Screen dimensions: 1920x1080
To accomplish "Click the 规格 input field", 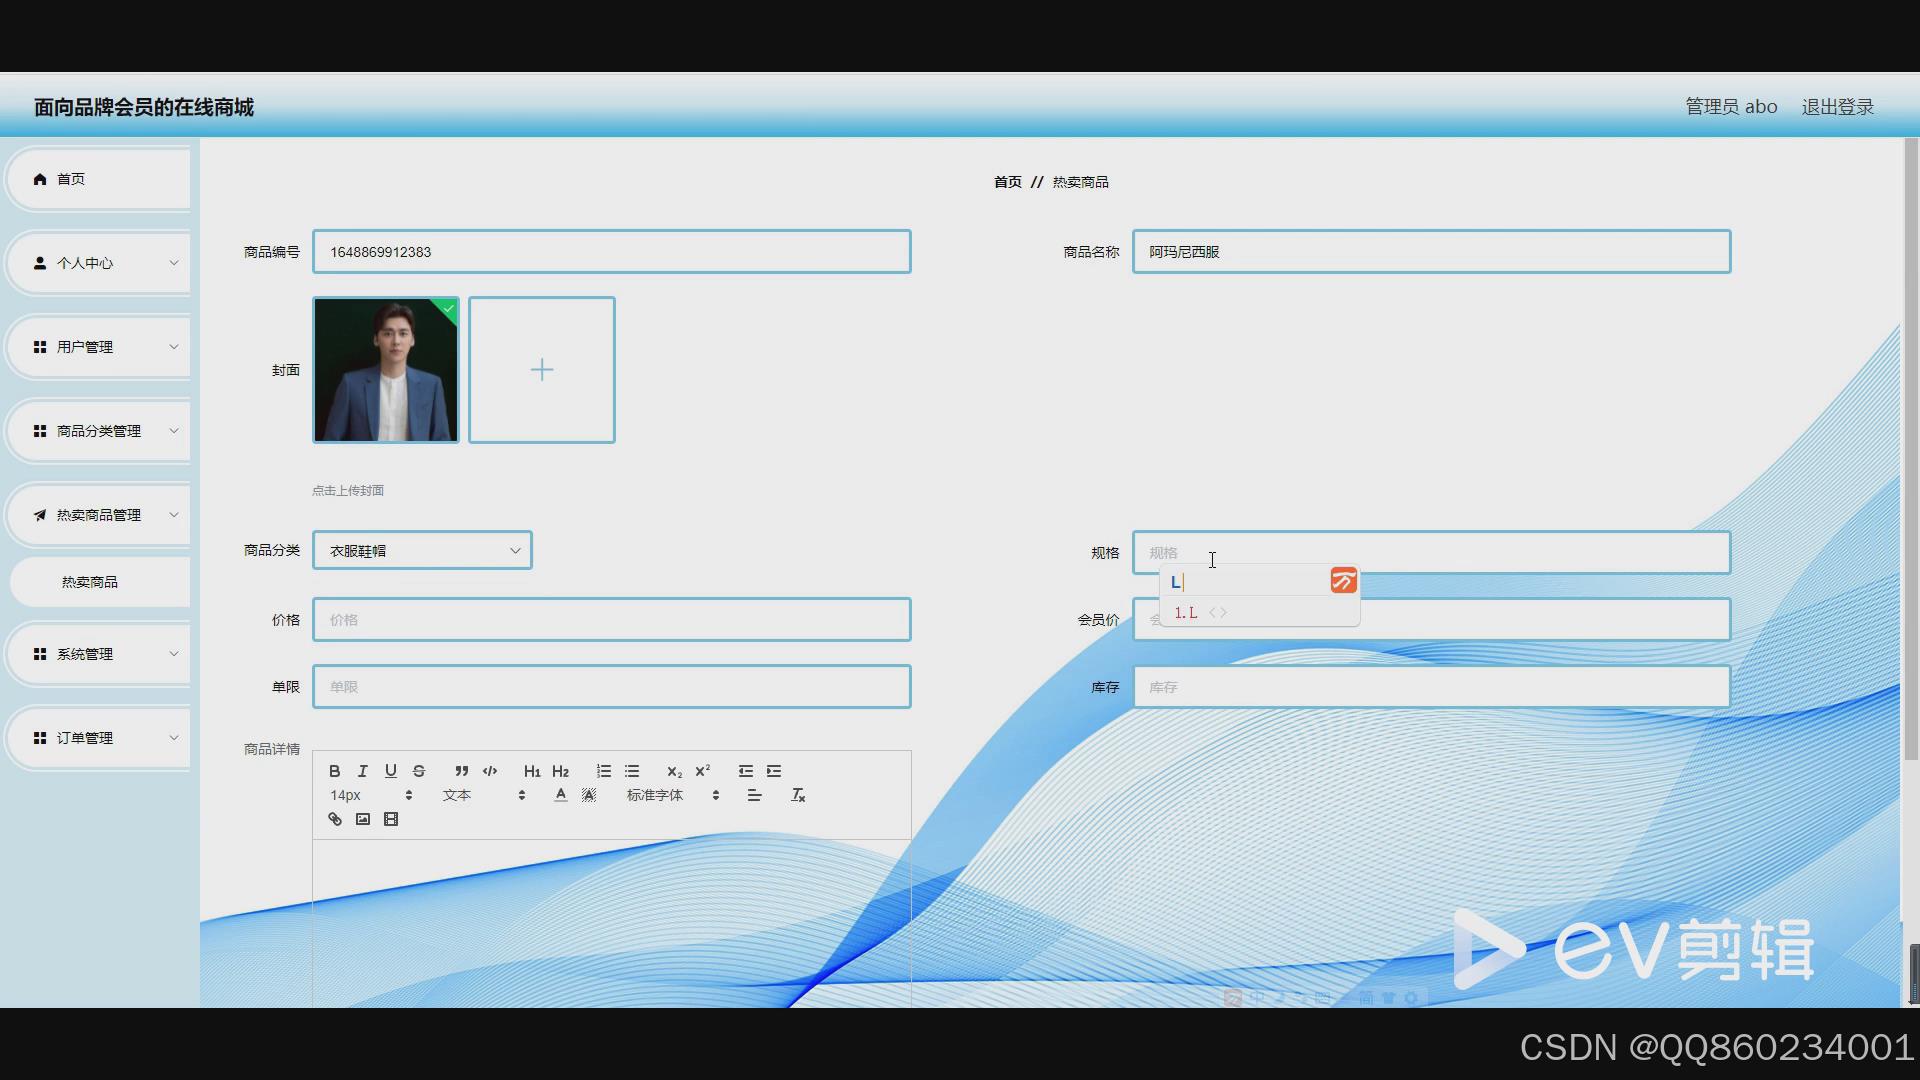I will point(1431,552).
